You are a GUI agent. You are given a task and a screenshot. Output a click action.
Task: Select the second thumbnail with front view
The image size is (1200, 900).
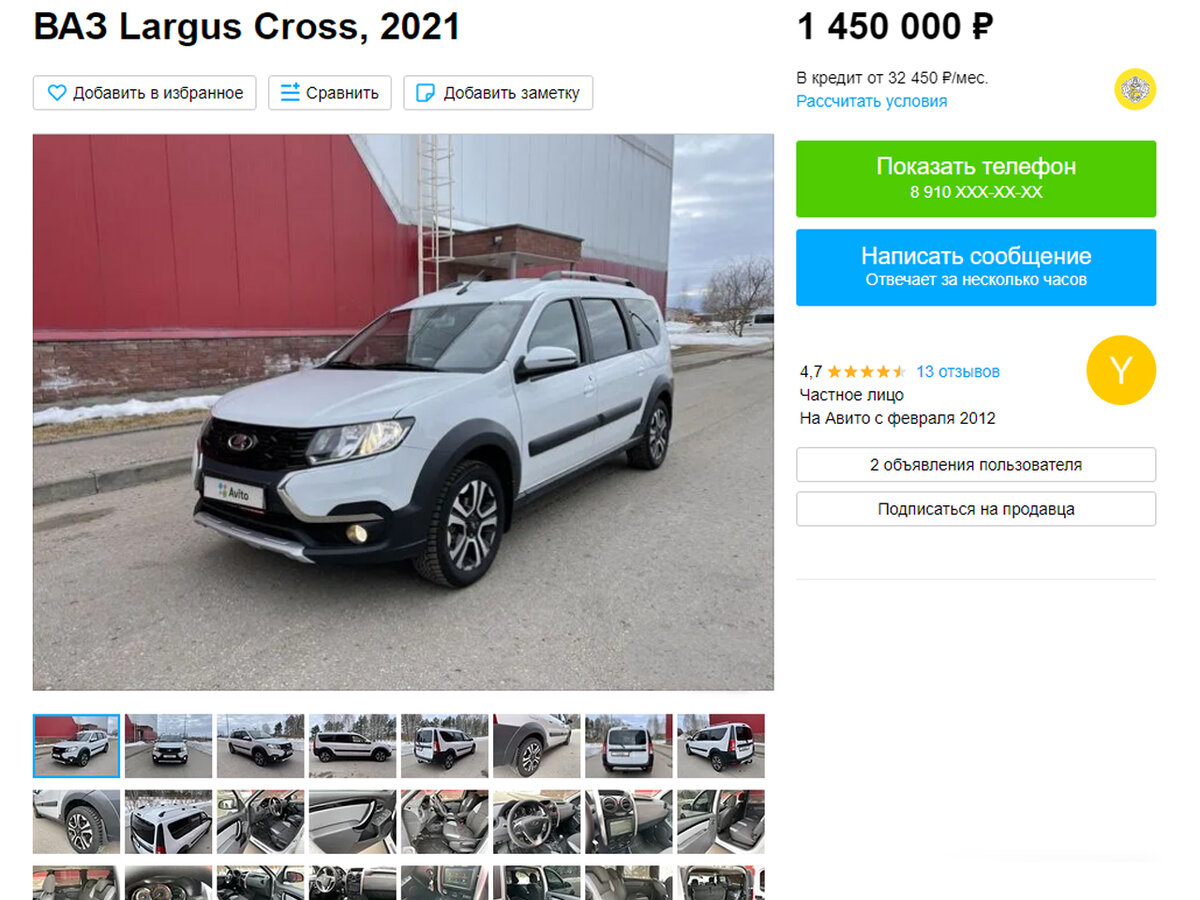[168, 746]
